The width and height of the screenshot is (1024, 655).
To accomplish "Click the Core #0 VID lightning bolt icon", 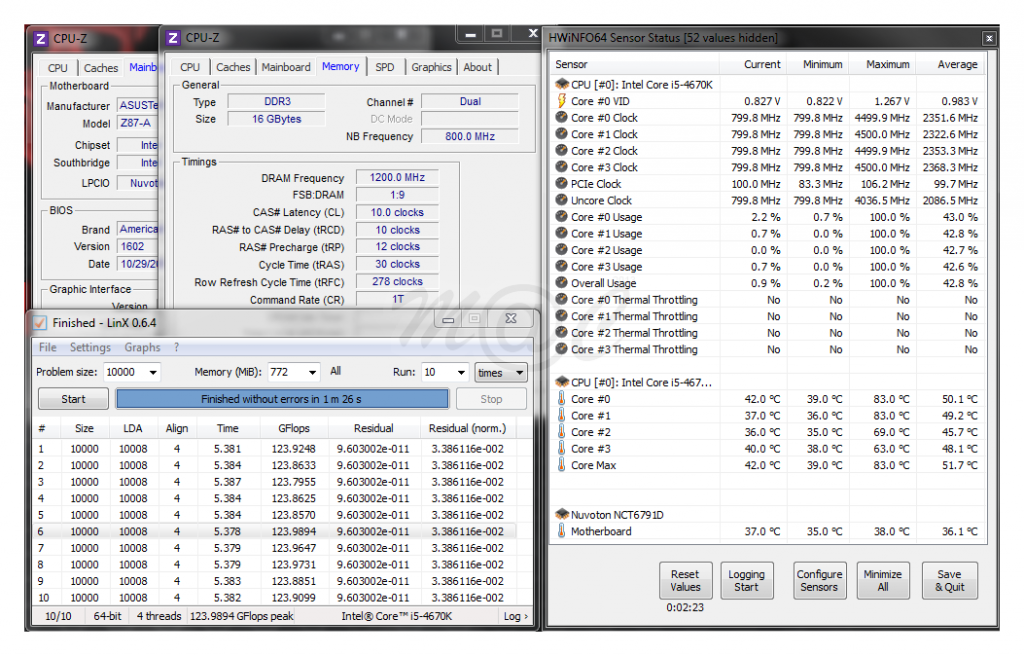I will click(561, 101).
